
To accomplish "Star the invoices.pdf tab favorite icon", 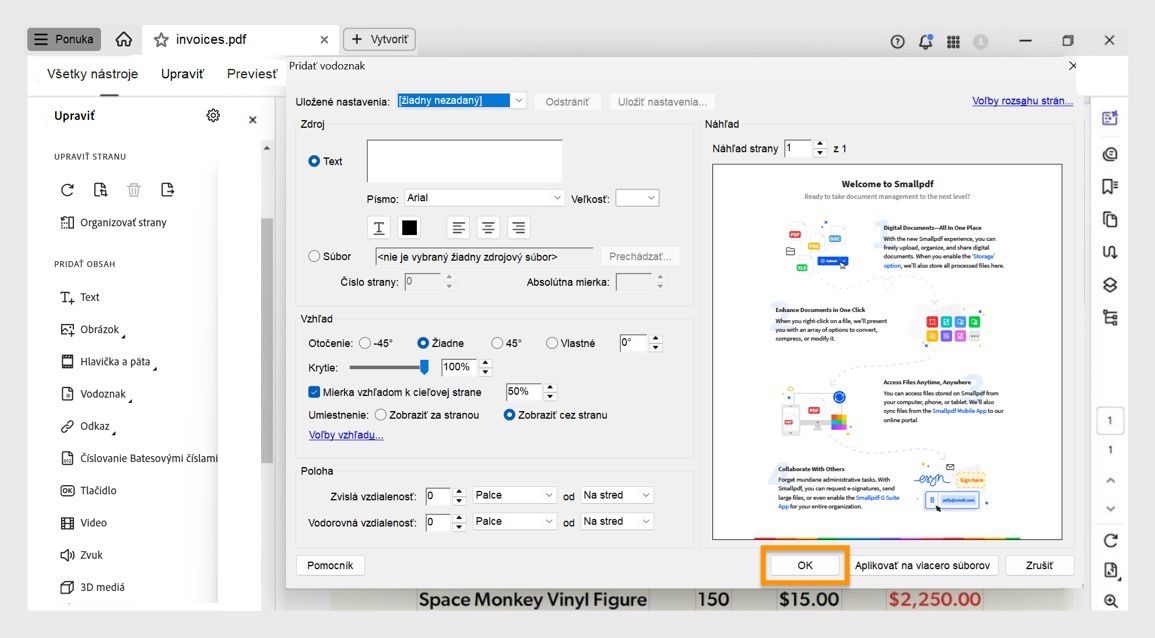I will click(161, 40).
